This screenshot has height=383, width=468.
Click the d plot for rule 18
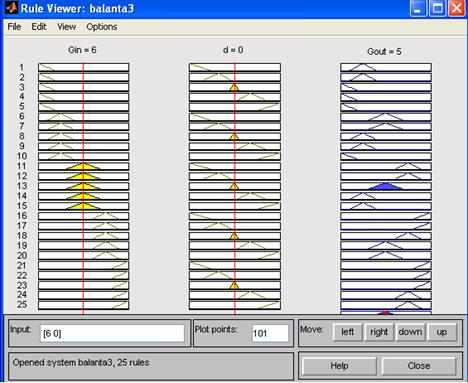coord(235,236)
